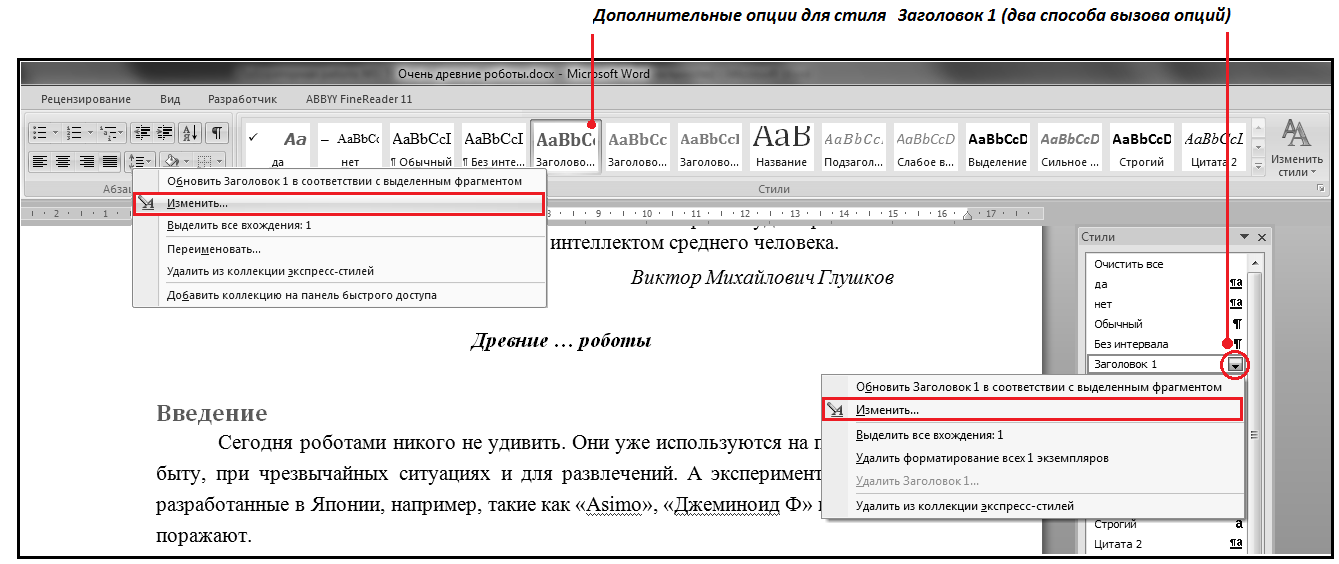Viewport: 1339px width, 564px height.
Task: Toggle the paragraph marks (¶) display
Action: pos(216,133)
